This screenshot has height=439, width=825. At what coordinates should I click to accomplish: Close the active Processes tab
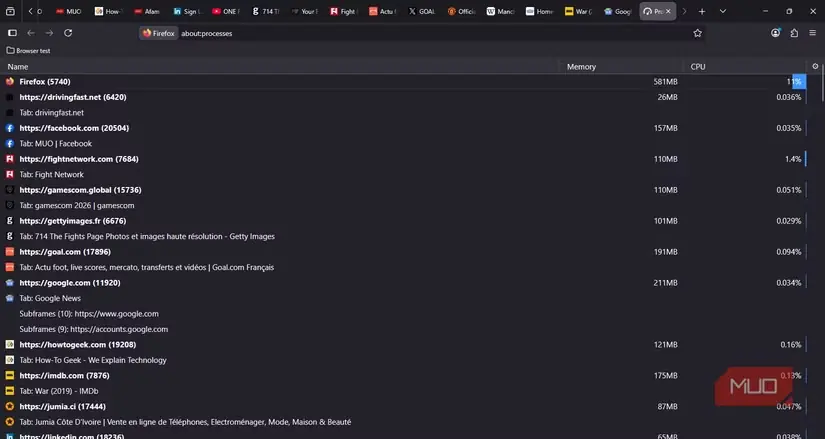coord(668,11)
